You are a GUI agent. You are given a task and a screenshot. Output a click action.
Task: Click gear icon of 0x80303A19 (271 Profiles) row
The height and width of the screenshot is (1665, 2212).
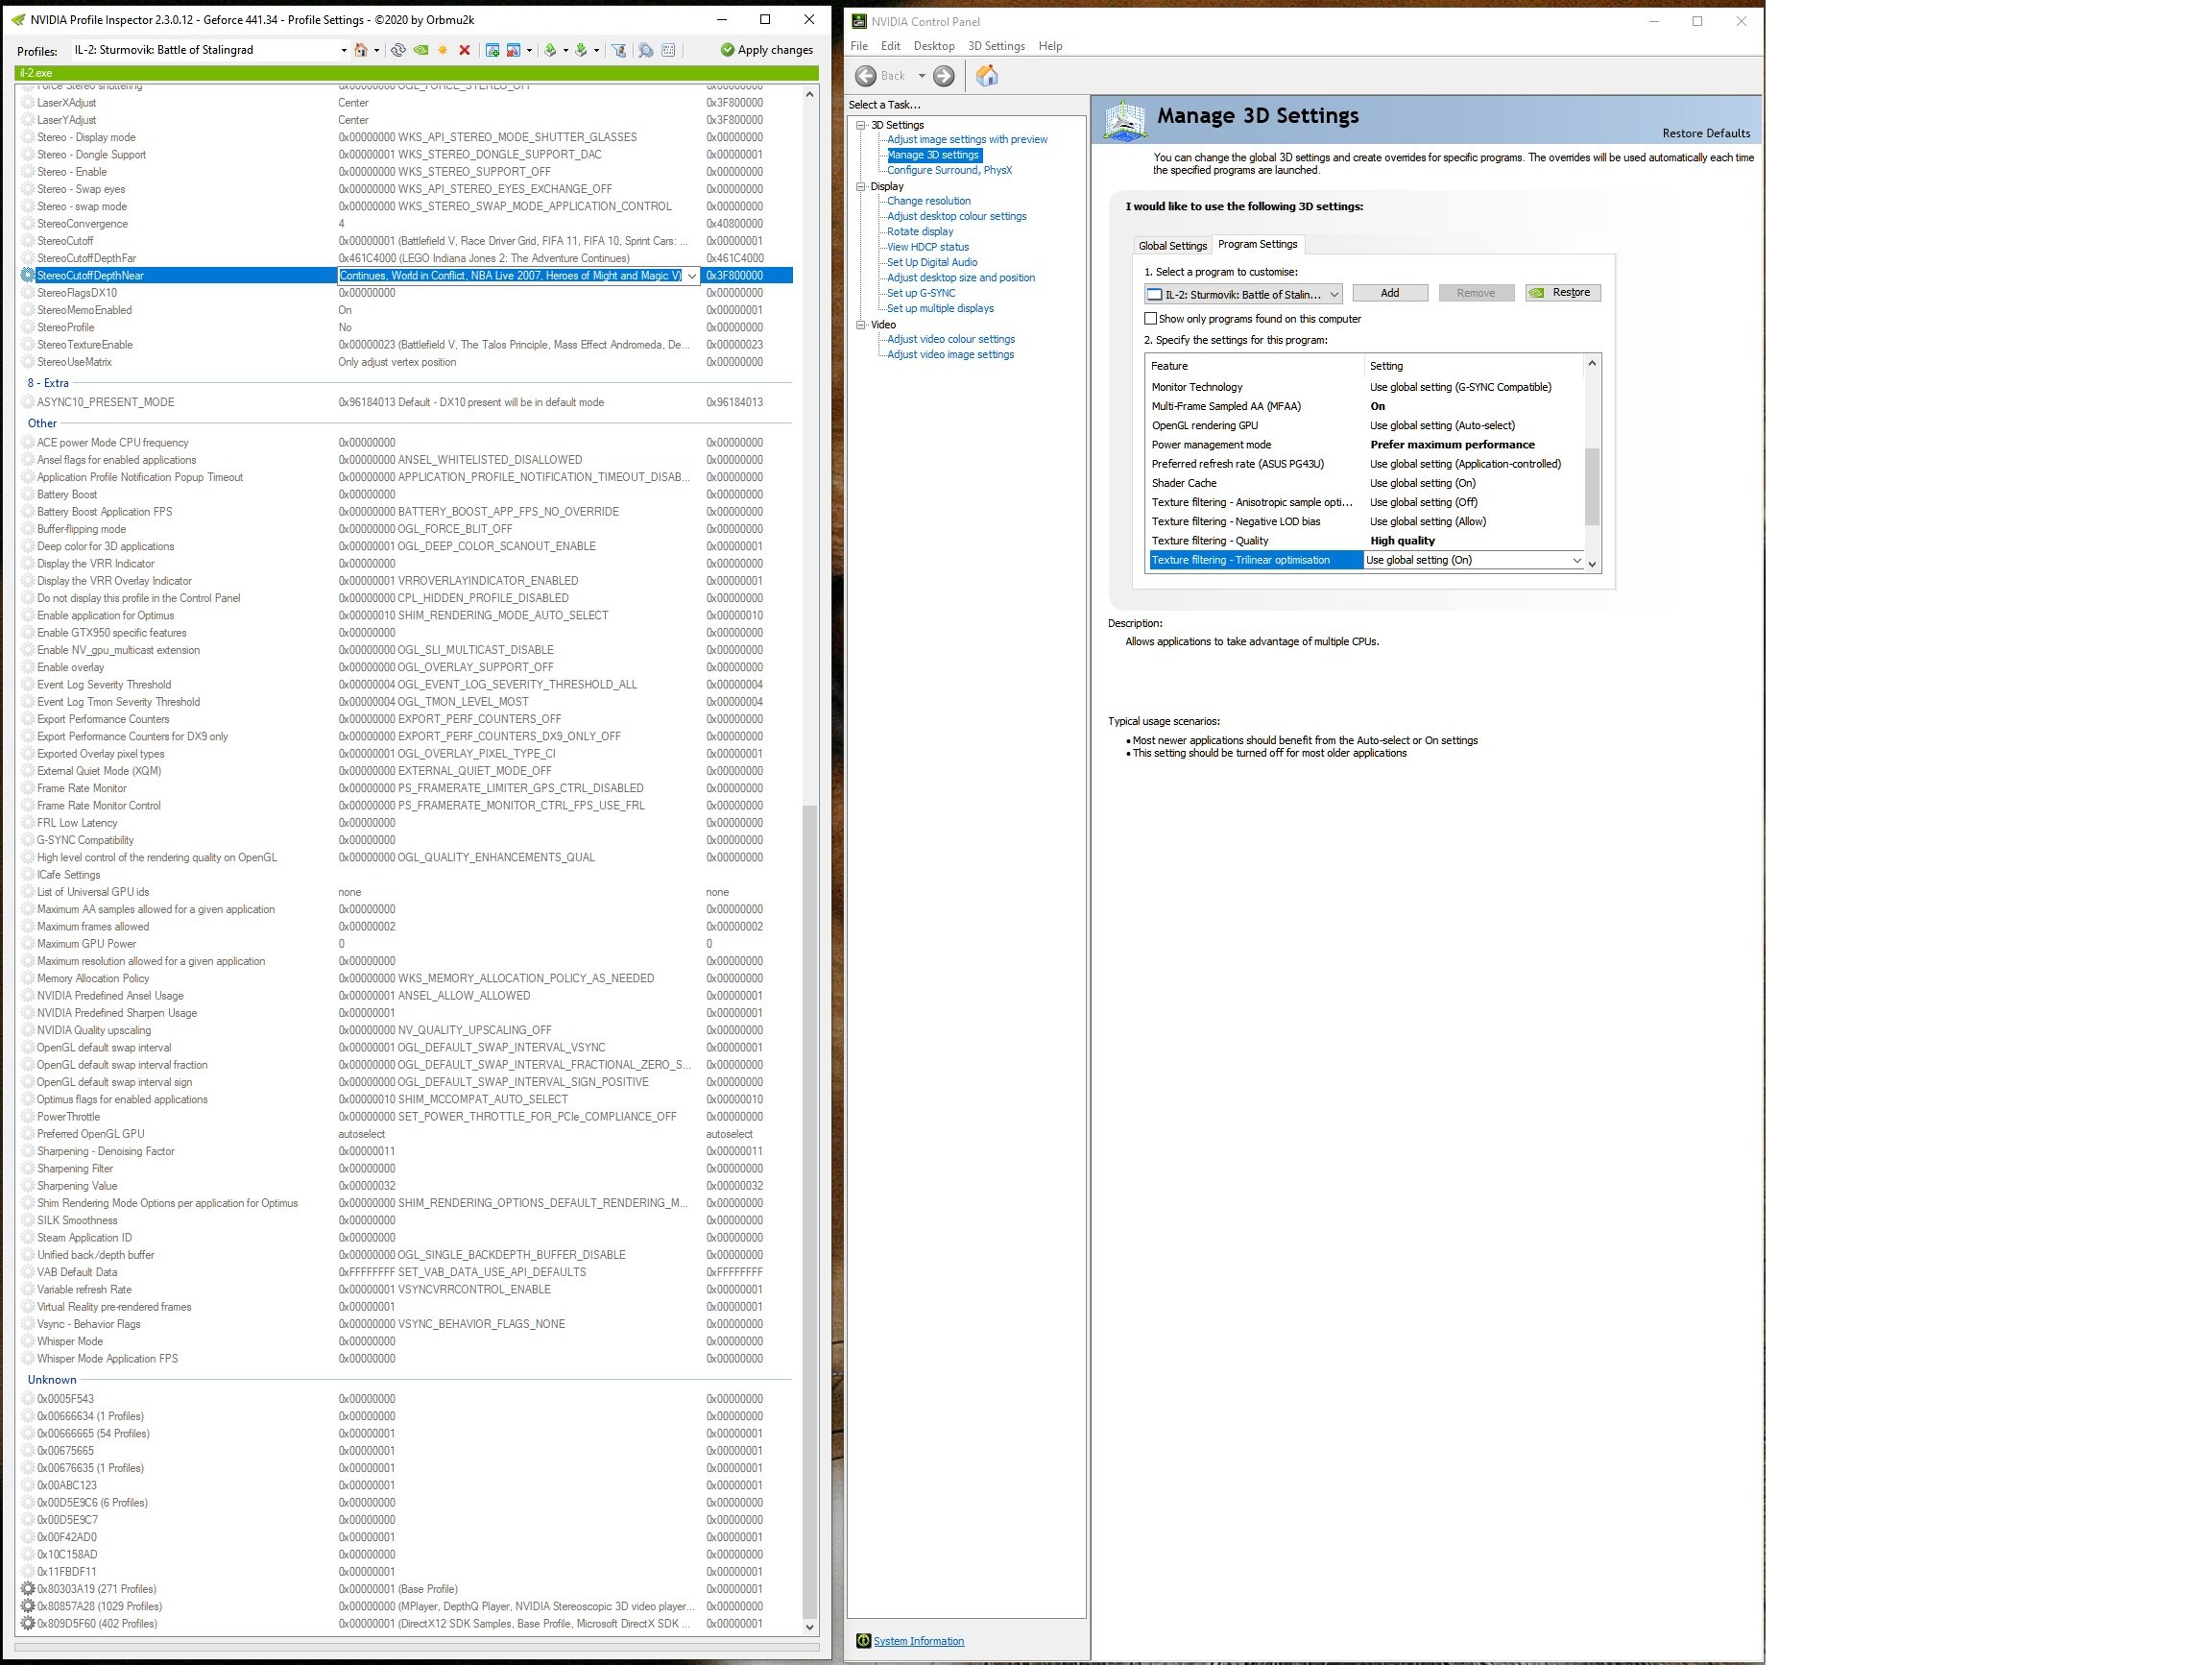pos(28,1589)
